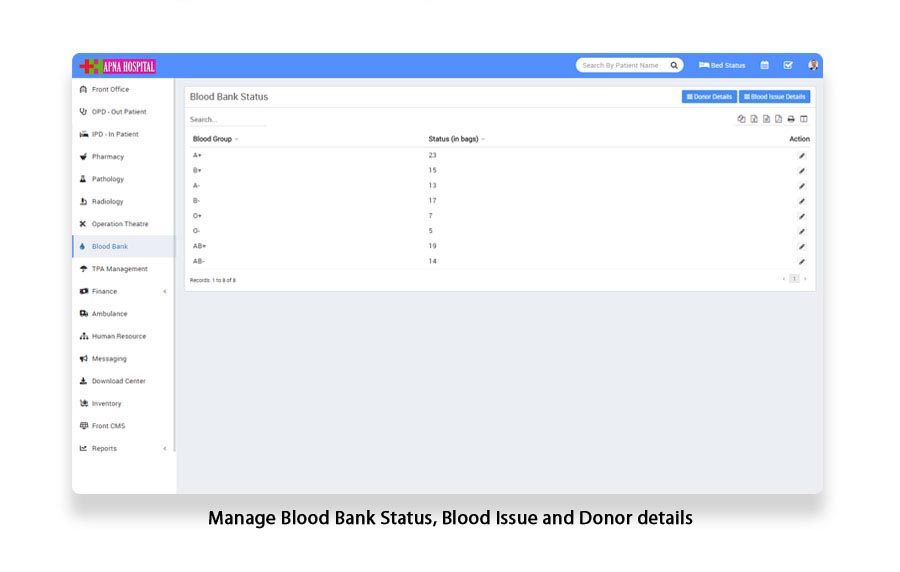Click the AB+ blood group cell
900x572 pixels.
click(199, 246)
